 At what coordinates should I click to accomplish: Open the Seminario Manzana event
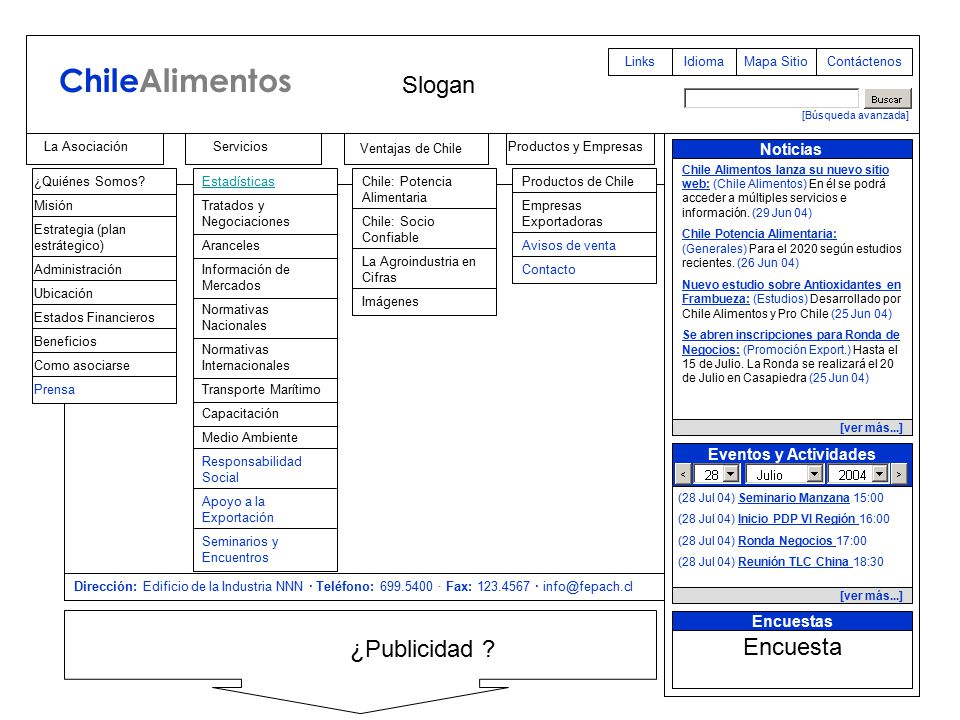pyautogui.click(x=794, y=498)
